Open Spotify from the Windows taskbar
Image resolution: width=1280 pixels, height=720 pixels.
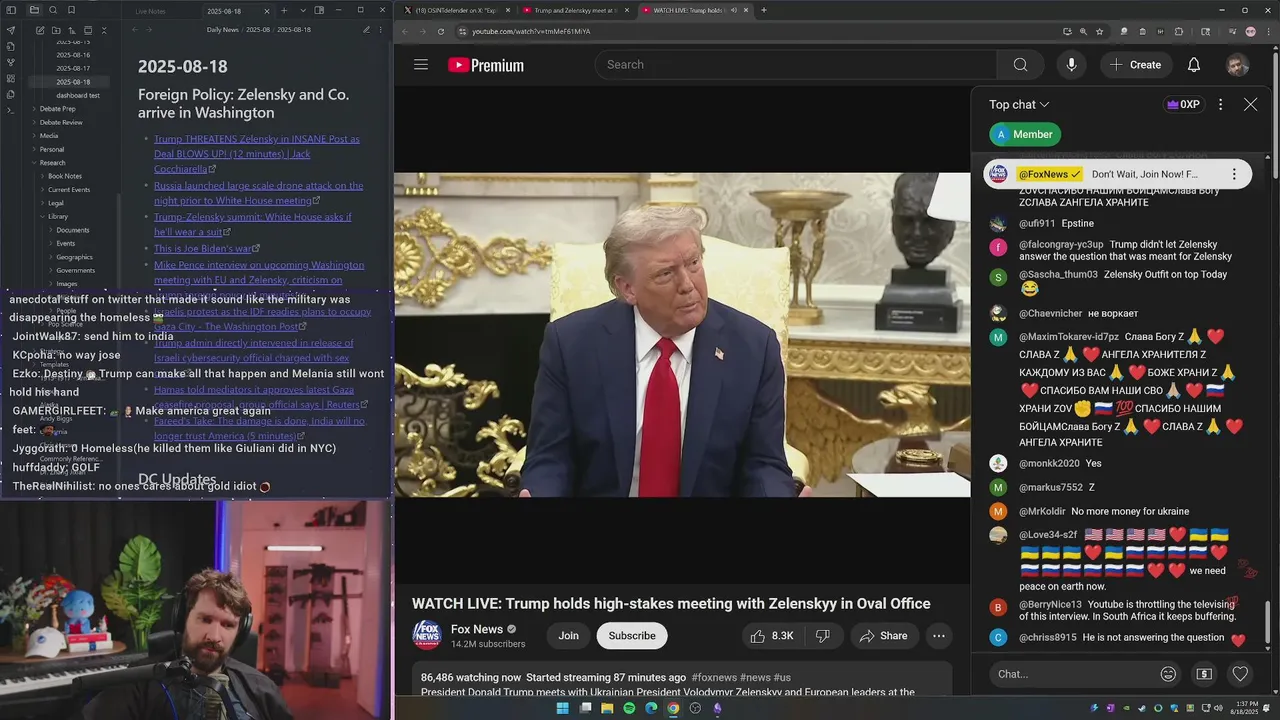pos(629,708)
